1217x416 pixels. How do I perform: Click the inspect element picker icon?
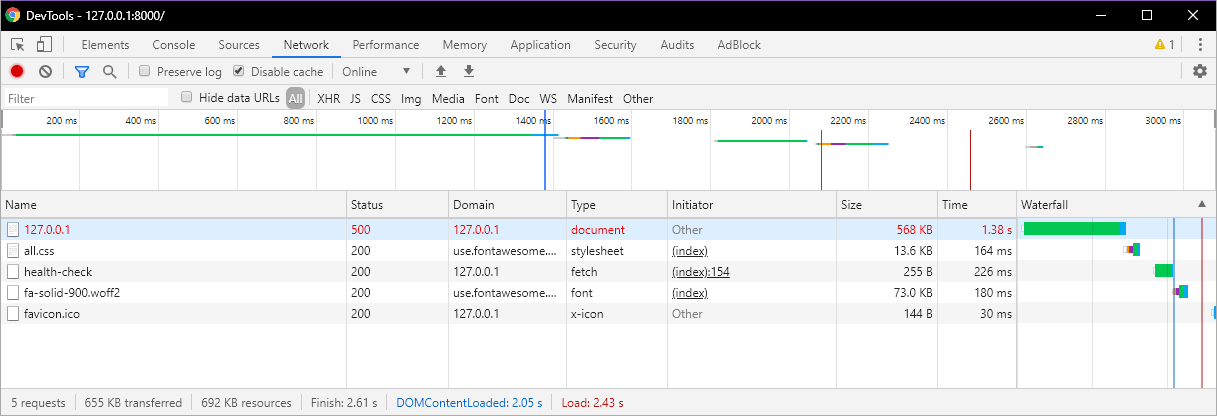click(x=18, y=45)
